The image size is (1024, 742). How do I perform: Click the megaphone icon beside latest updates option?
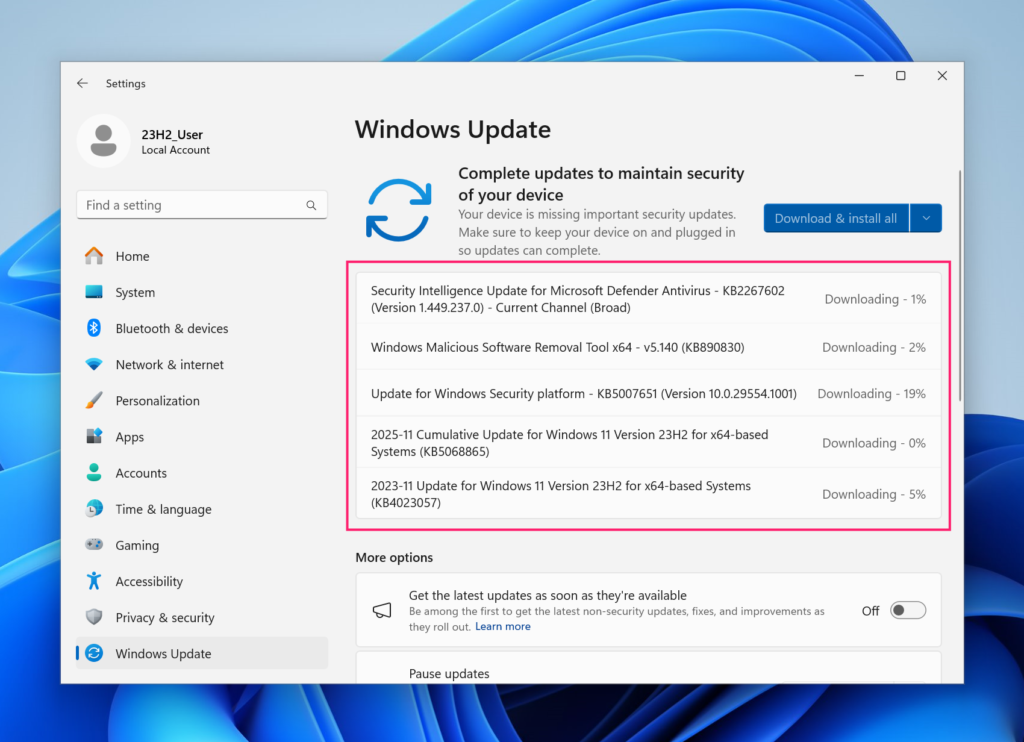click(x=382, y=611)
